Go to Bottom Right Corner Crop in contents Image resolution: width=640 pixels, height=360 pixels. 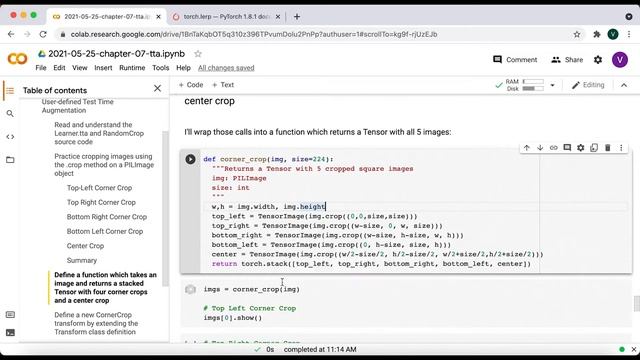[x=107, y=217]
